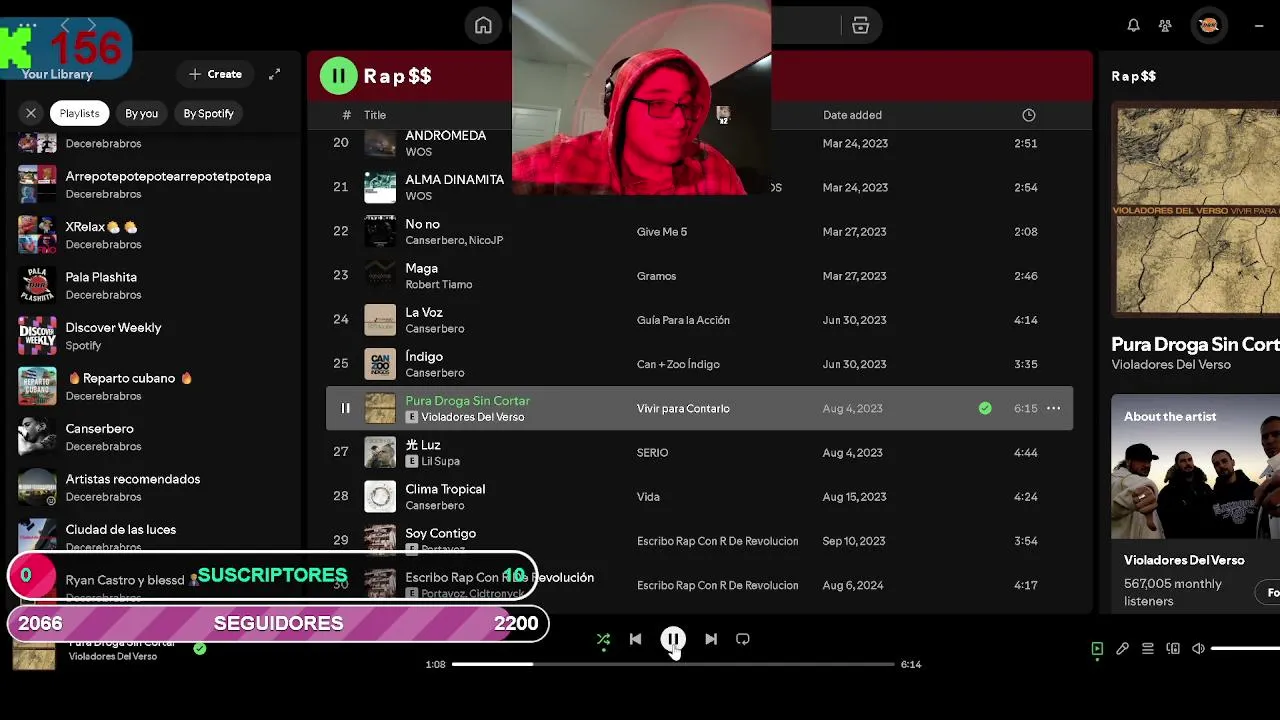Open options for Pura Droga Sin Cortar row
The width and height of the screenshot is (1280, 720).
point(1053,408)
